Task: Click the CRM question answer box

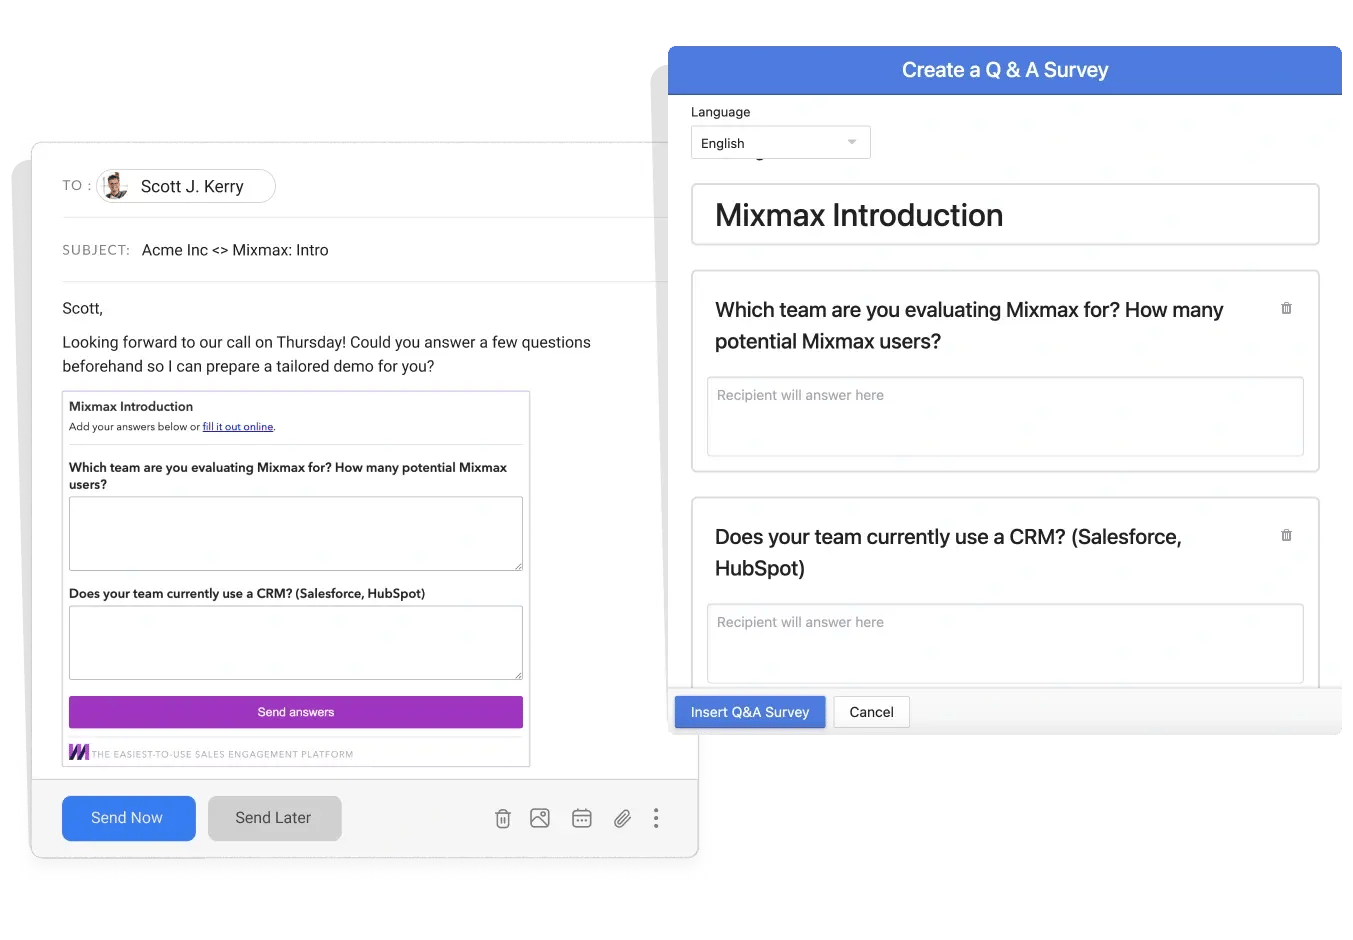Action: (x=1005, y=643)
